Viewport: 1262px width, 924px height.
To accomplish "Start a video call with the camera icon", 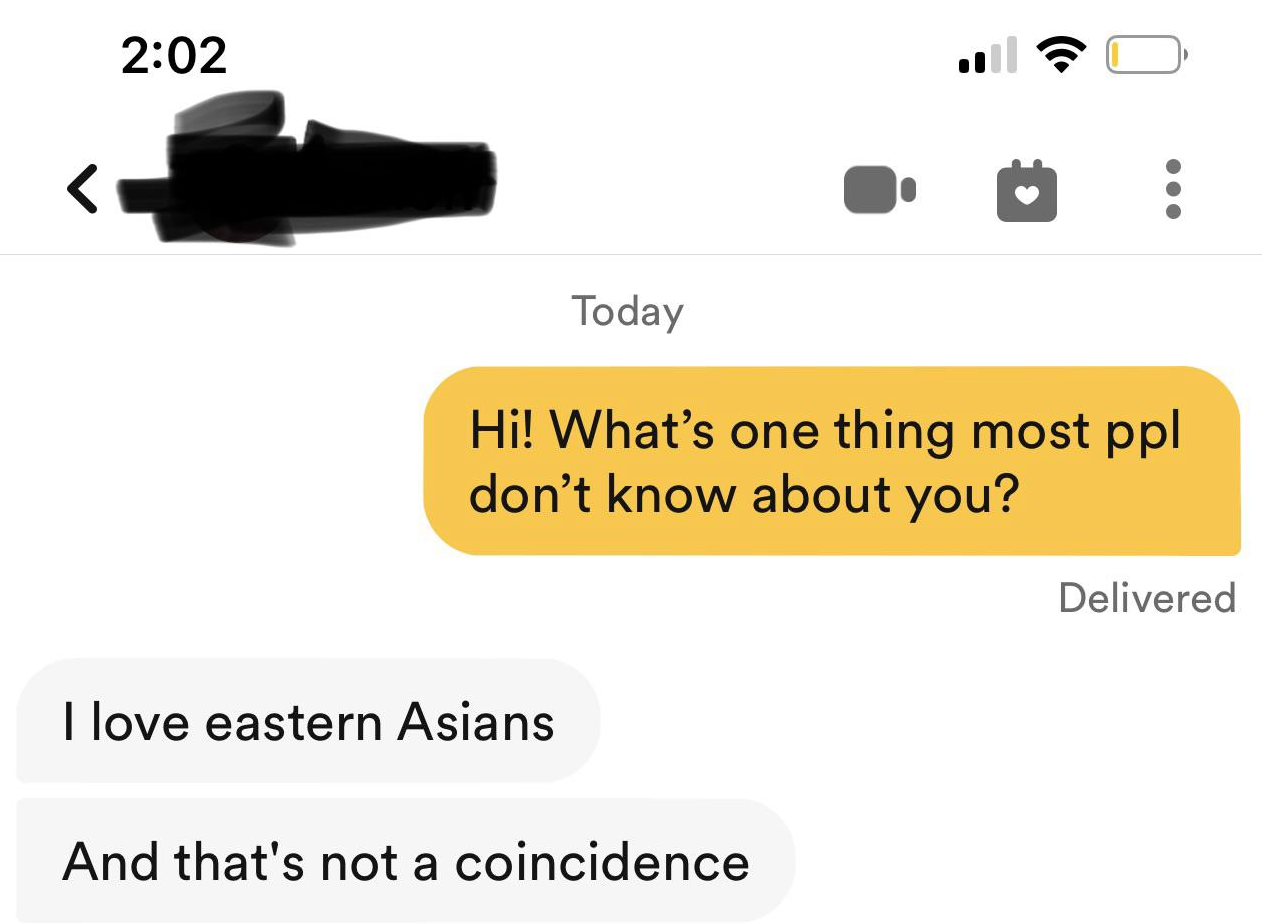I will [x=879, y=190].
